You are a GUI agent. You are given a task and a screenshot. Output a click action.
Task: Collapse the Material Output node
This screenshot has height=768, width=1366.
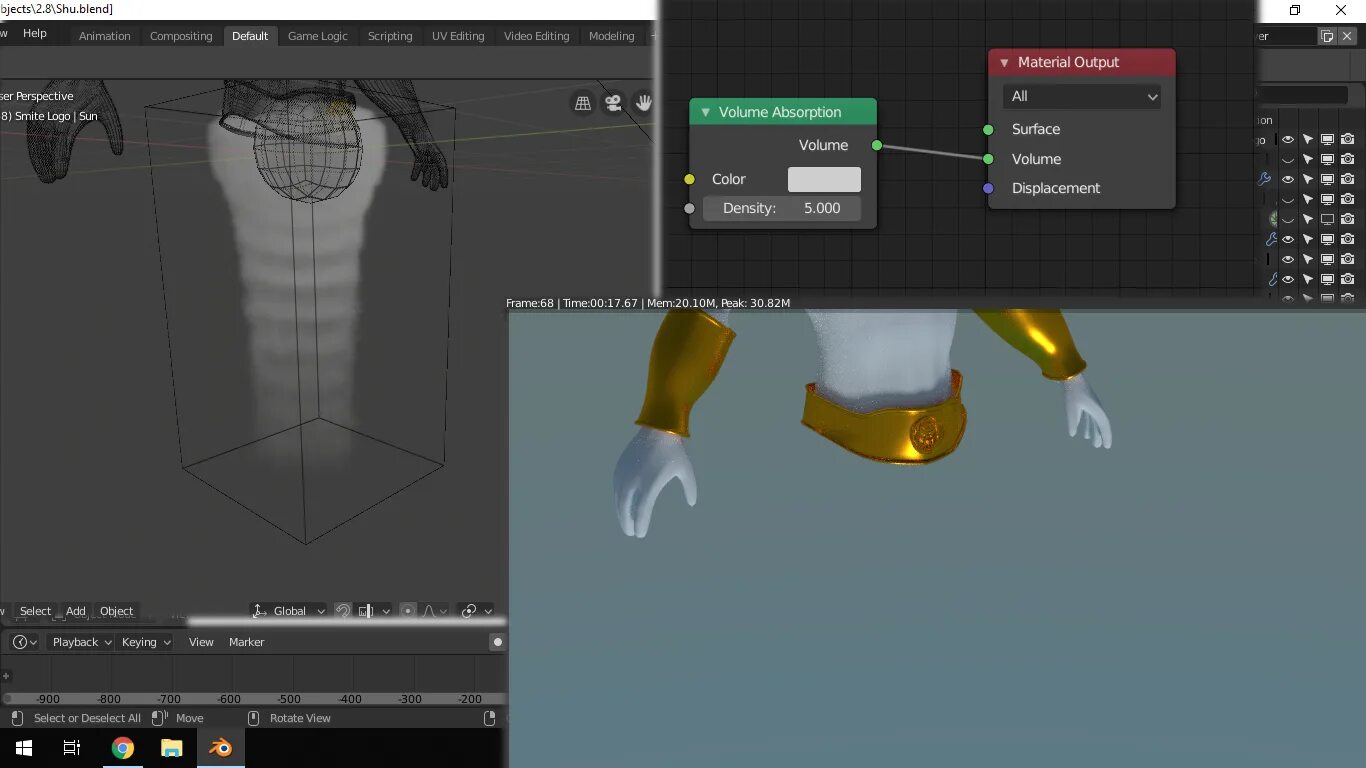click(x=1004, y=62)
